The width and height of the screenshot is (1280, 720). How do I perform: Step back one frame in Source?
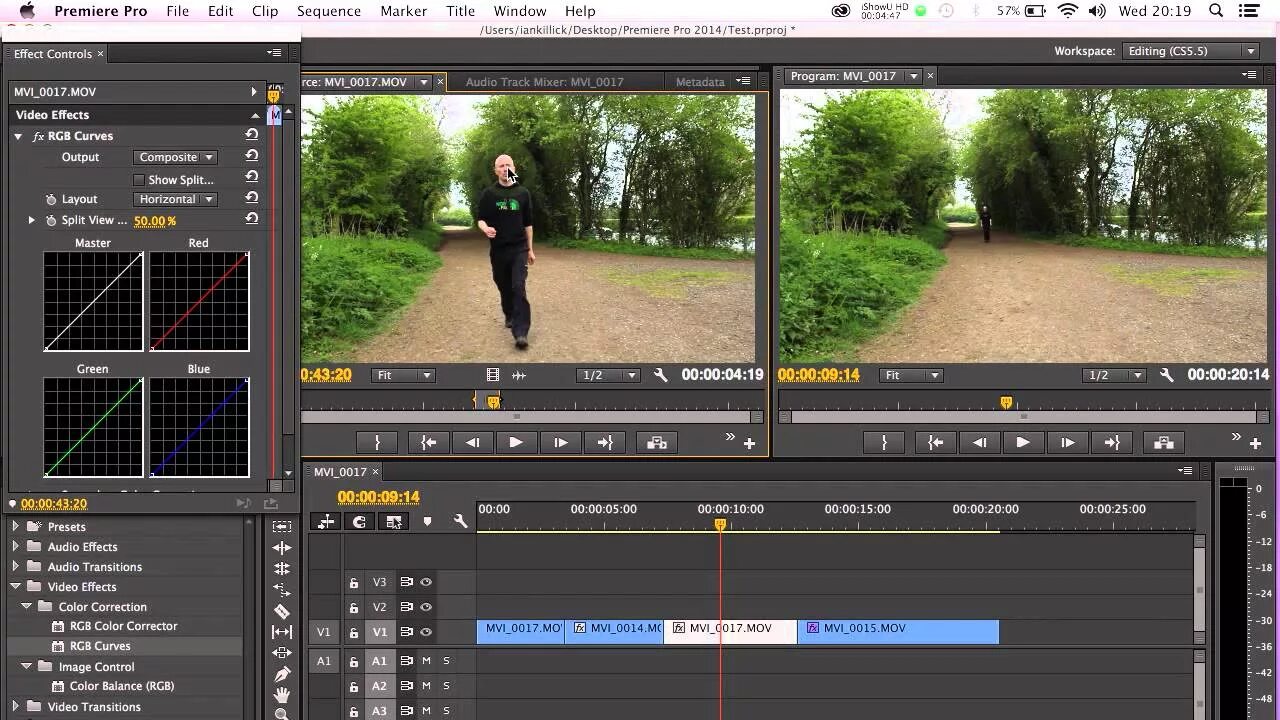pyautogui.click(x=472, y=442)
